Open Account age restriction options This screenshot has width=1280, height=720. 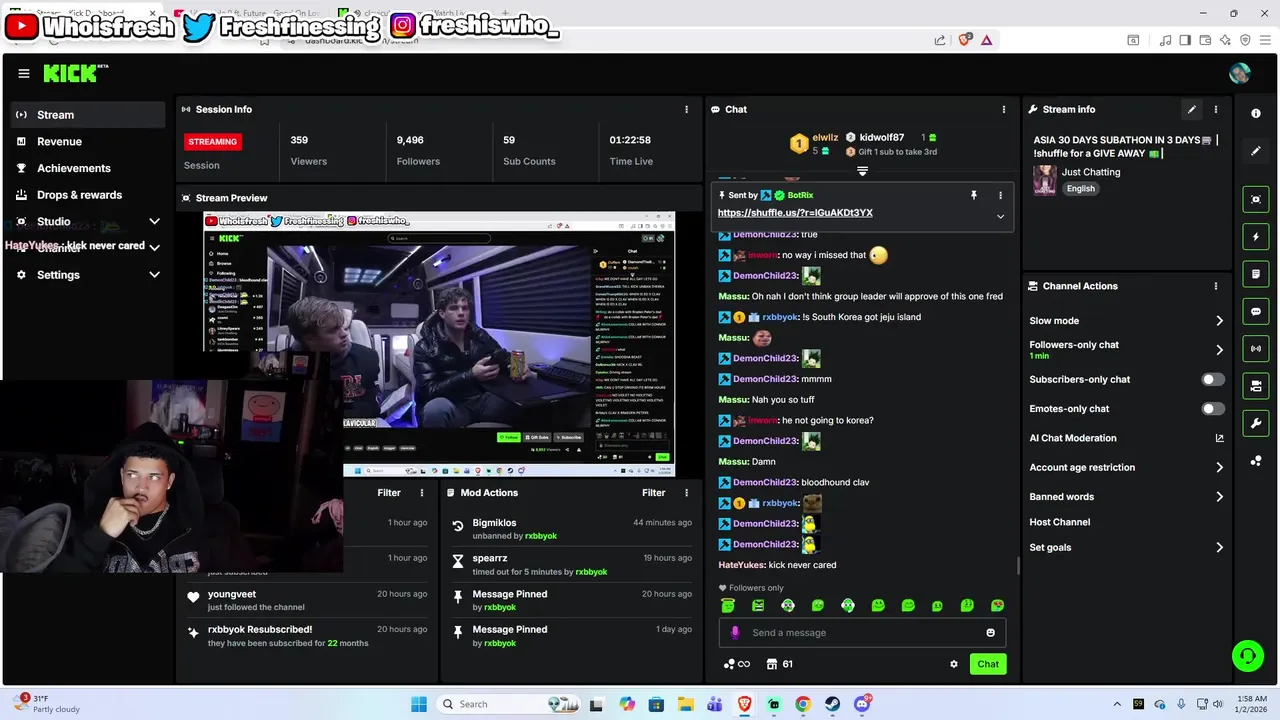point(1219,467)
